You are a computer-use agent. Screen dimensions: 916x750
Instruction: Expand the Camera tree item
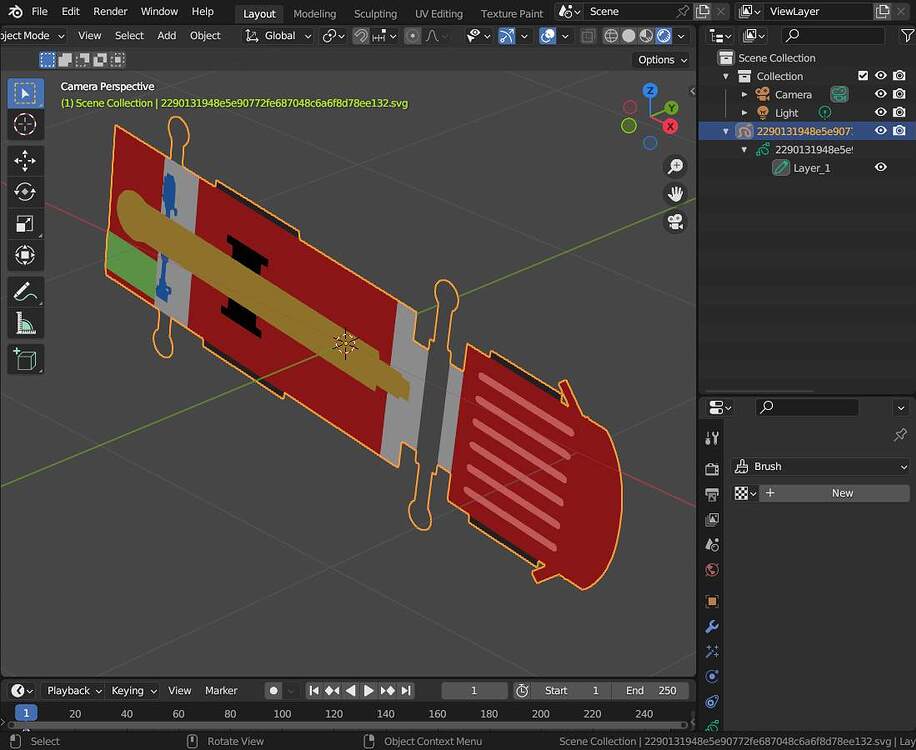pos(744,94)
